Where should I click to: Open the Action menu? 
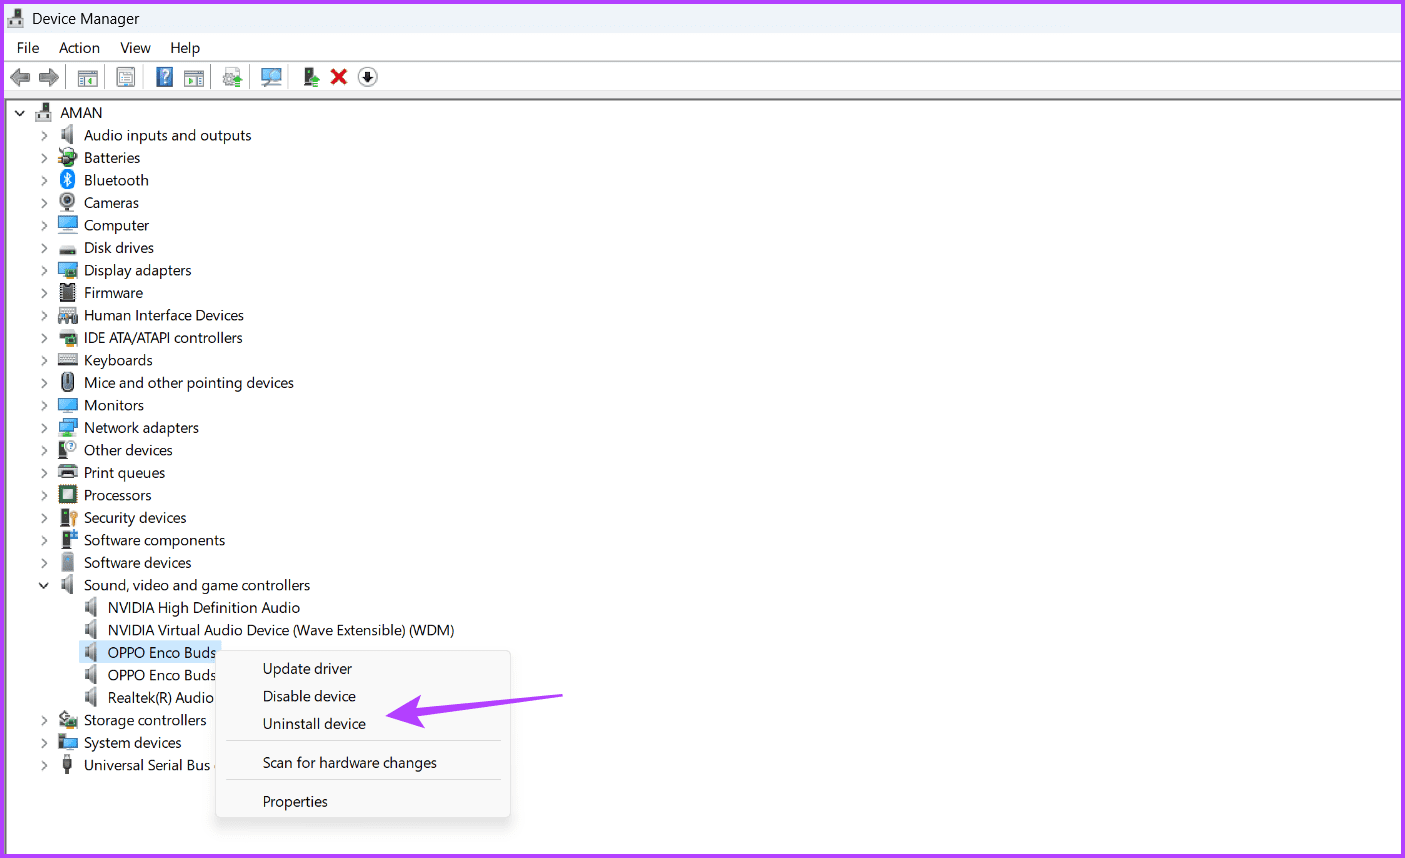pos(79,47)
